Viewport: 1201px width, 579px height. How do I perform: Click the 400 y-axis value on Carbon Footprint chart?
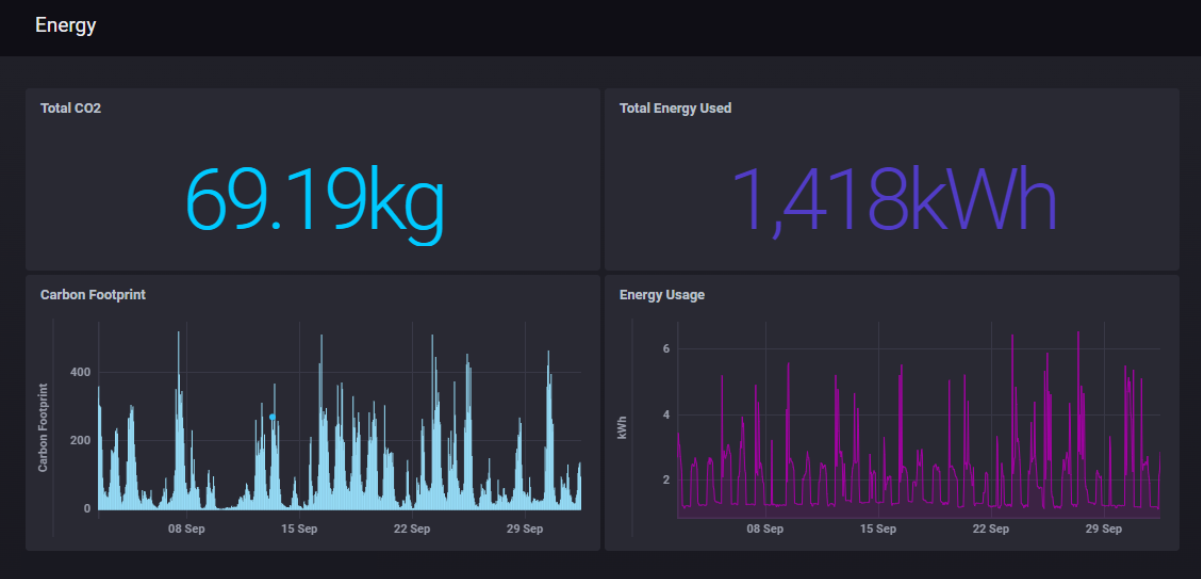pos(80,372)
